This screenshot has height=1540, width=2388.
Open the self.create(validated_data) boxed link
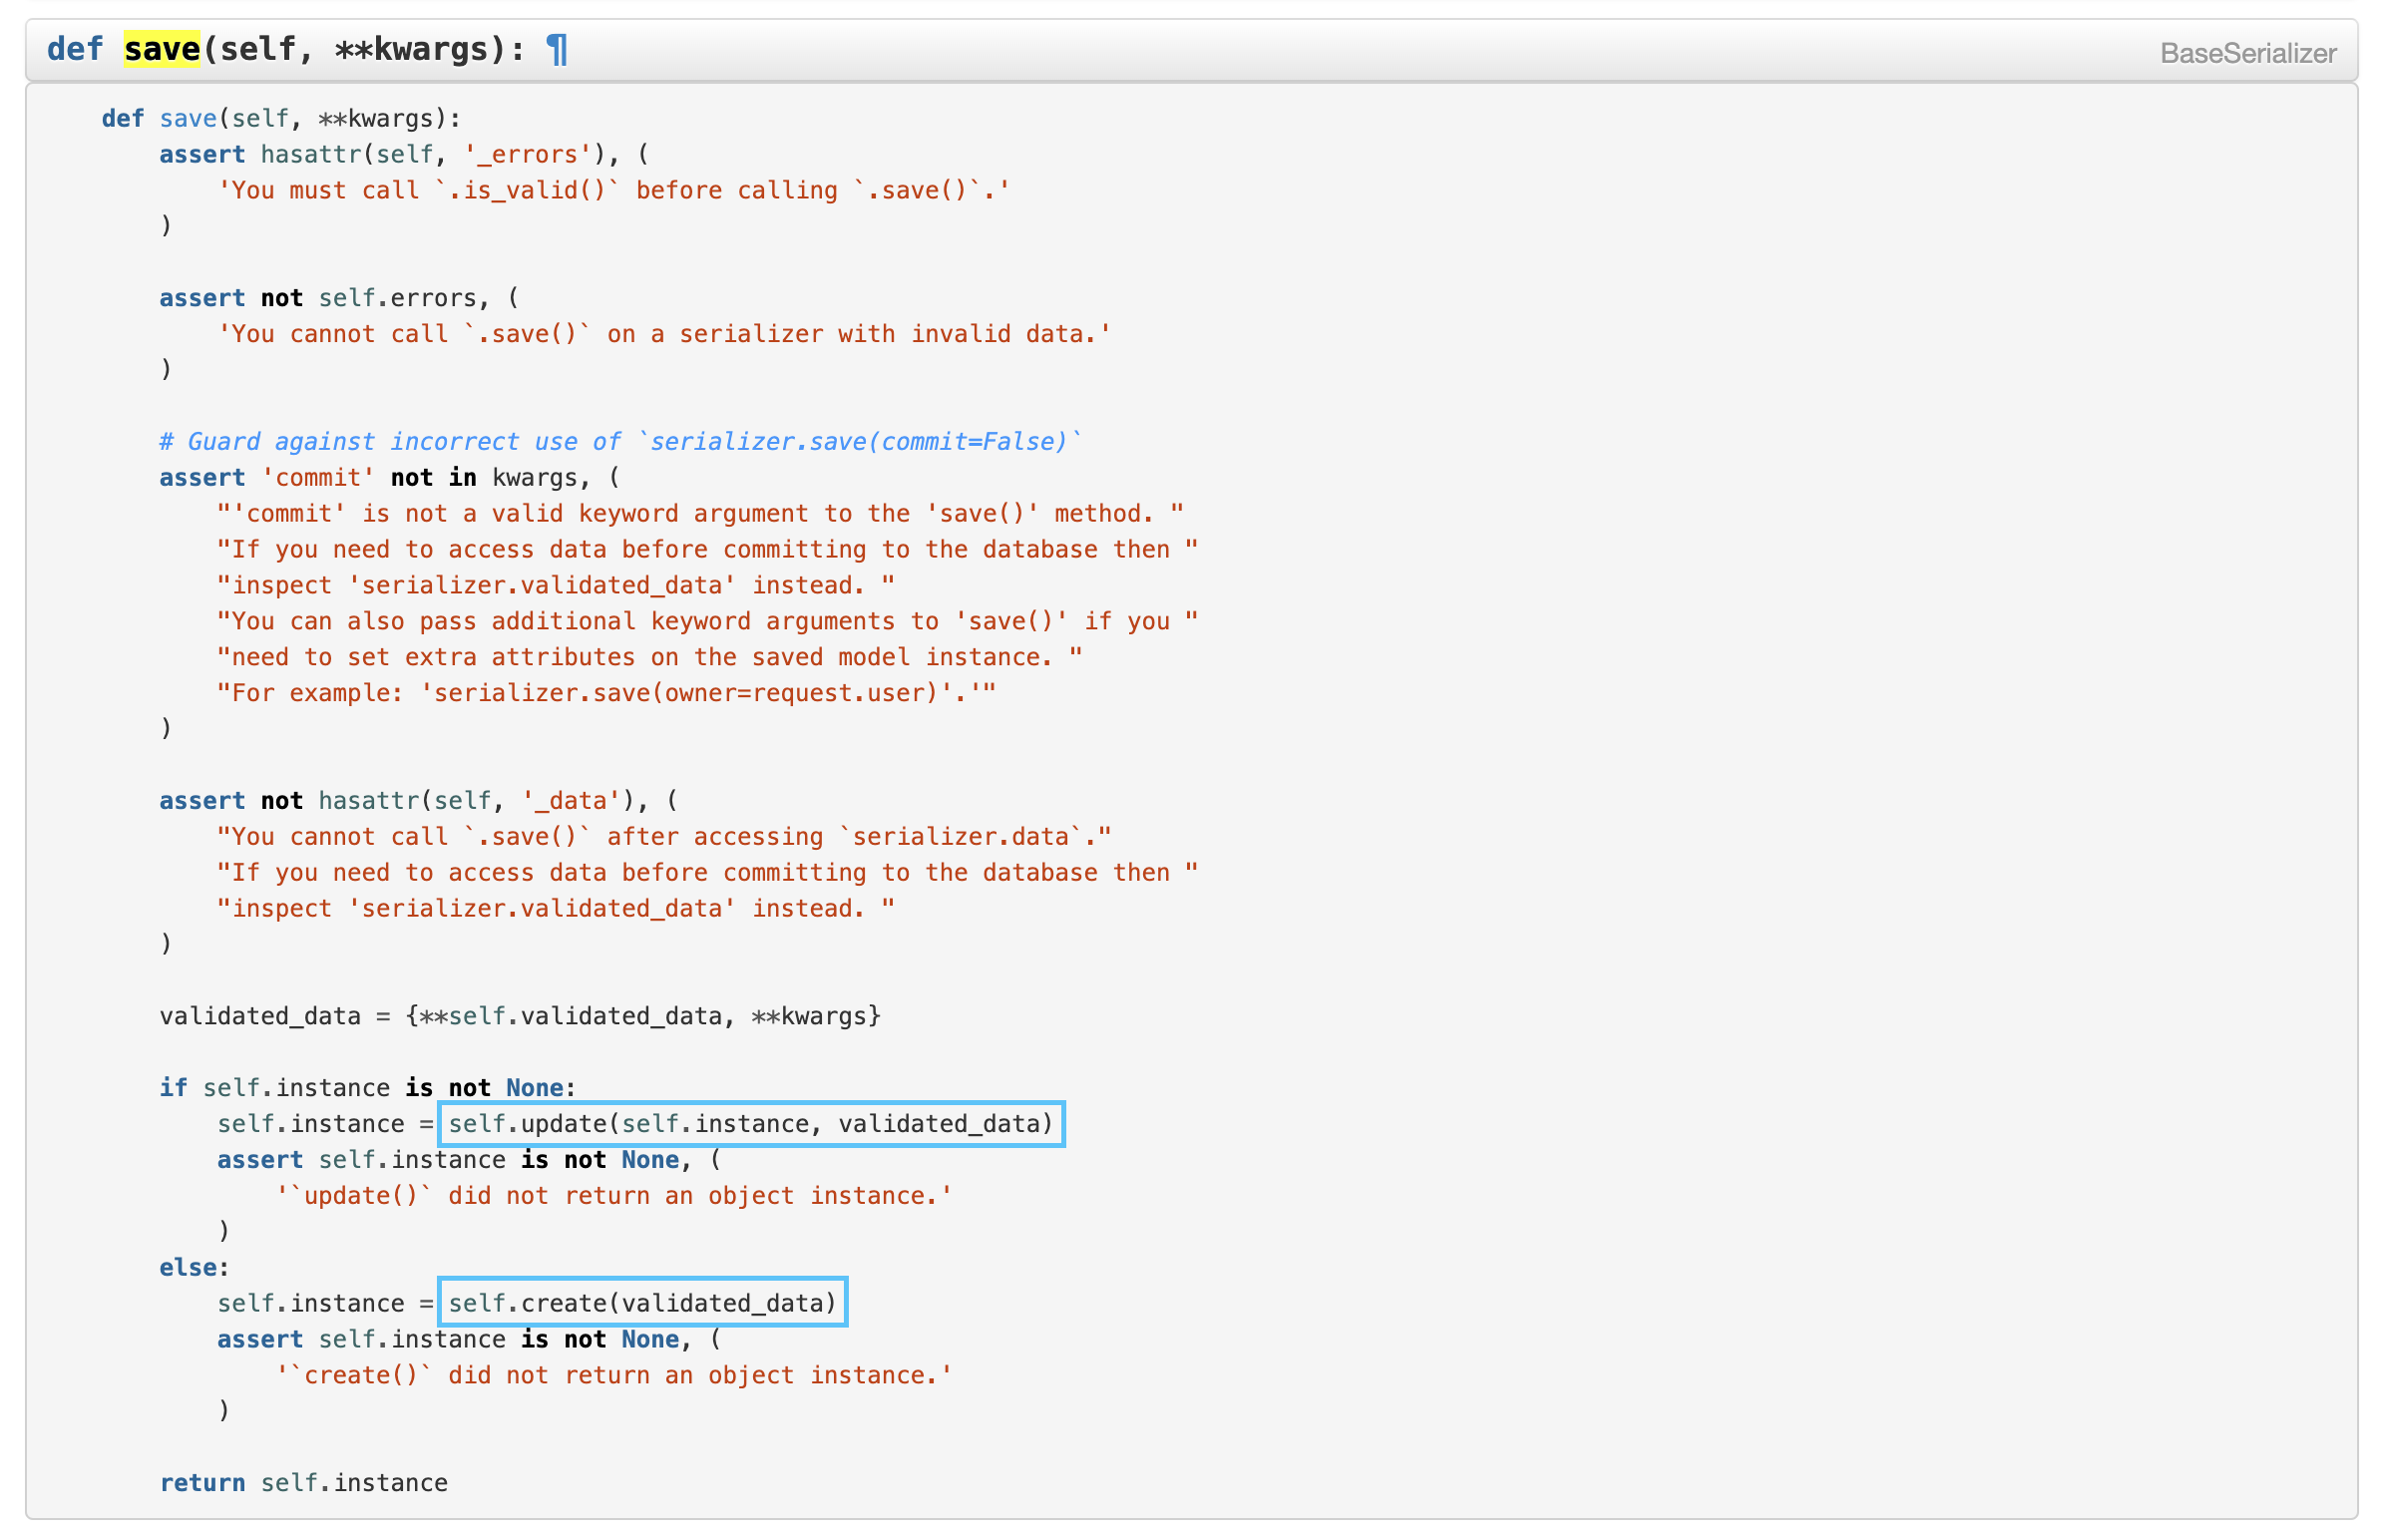click(642, 1303)
